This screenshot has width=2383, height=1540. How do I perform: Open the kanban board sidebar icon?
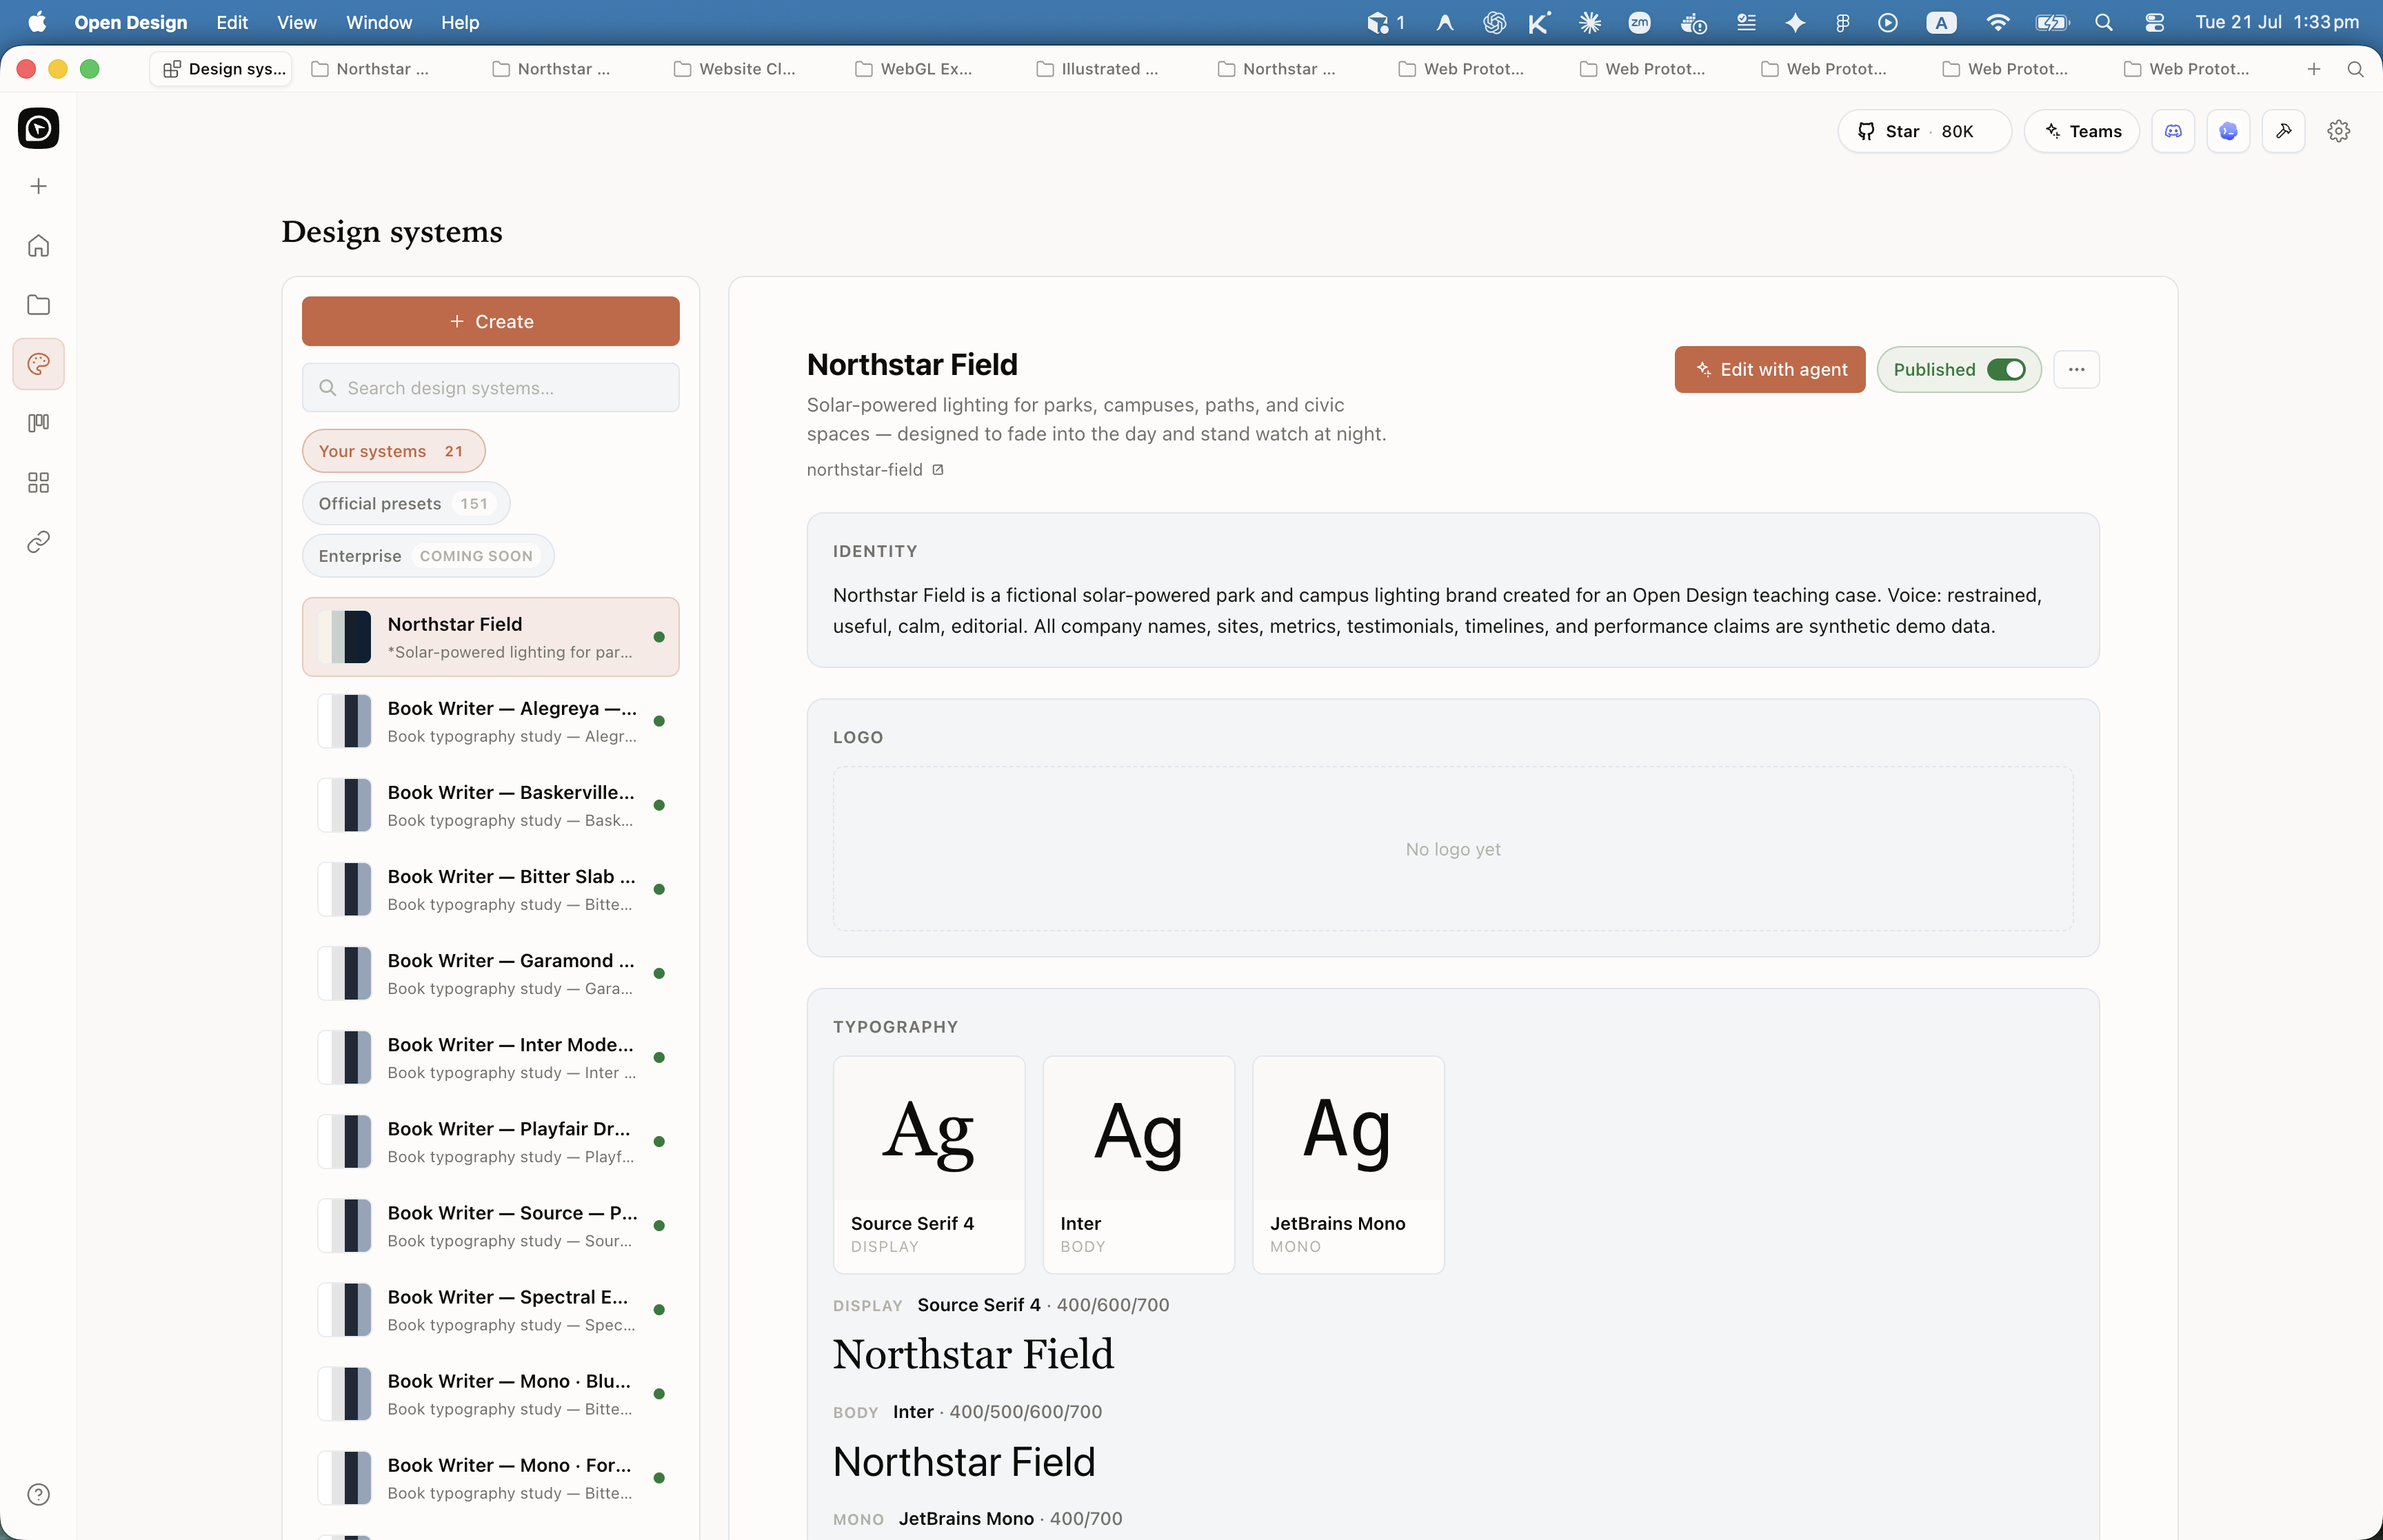click(x=38, y=423)
